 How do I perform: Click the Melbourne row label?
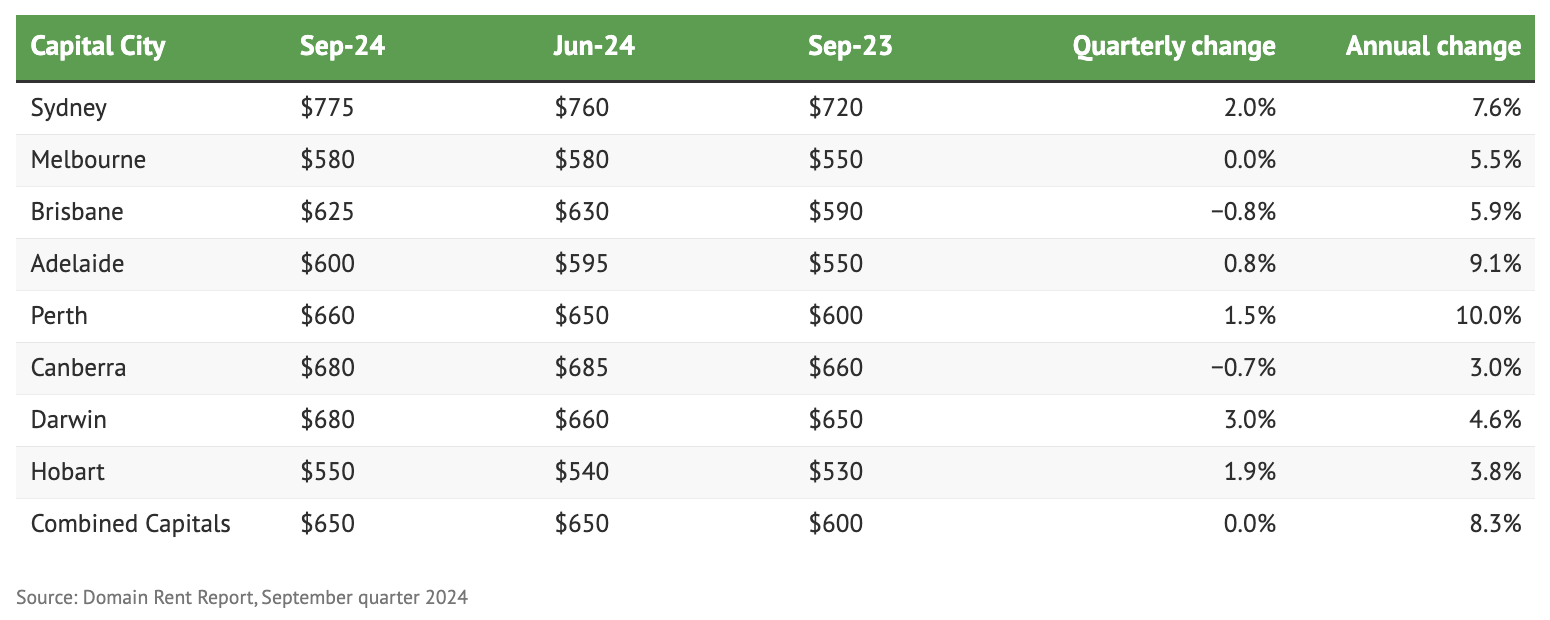pyautogui.click(x=88, y=160)
